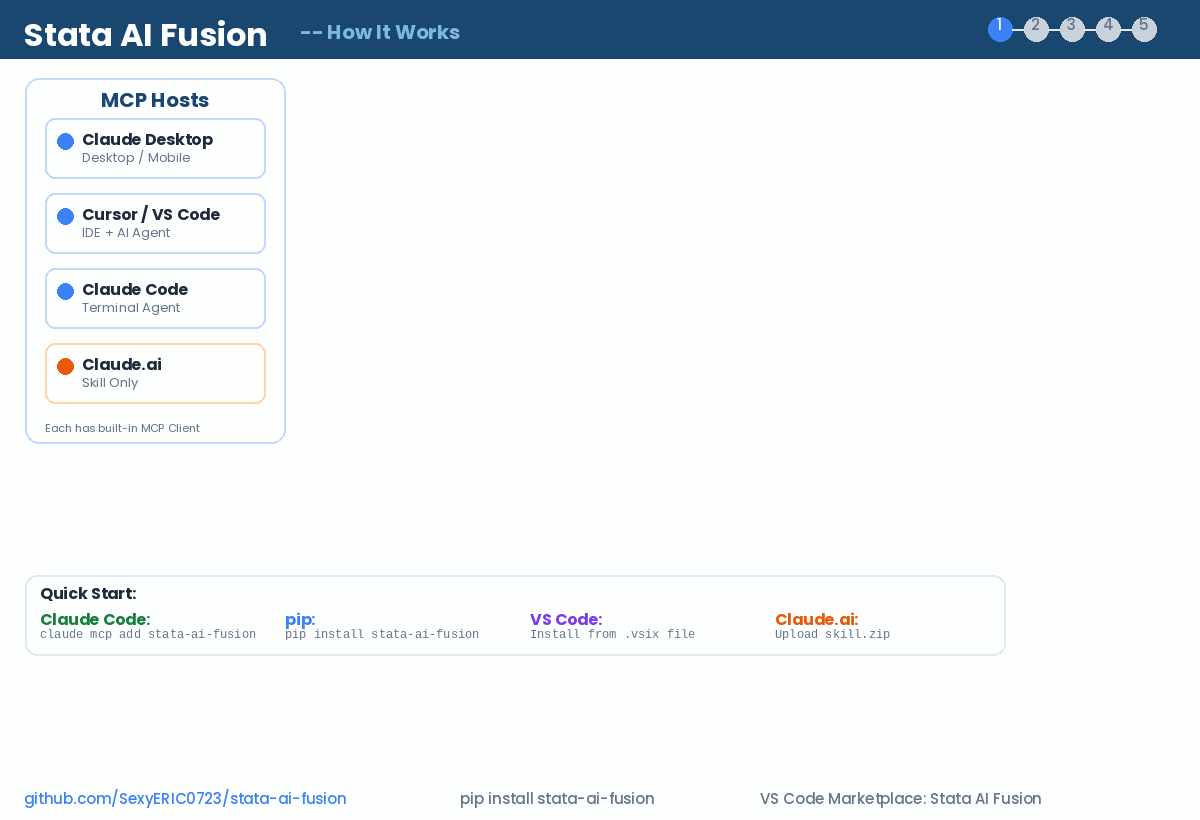Image resolution: width=1200 pixels, height=820 pixels.
Task: Click the Stata AI Fusion title
Action: tap(145, 35)
